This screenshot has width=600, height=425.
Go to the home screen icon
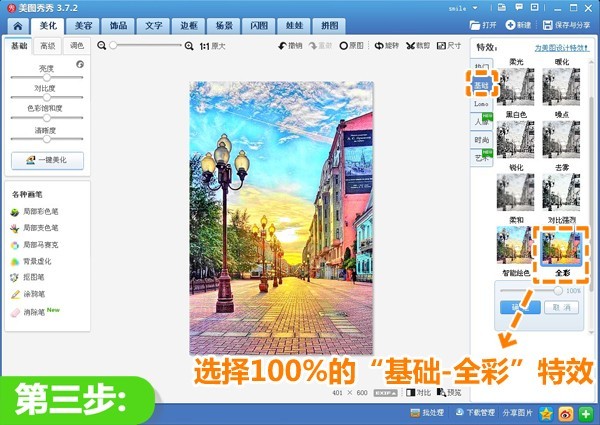[x=18, y=26]
